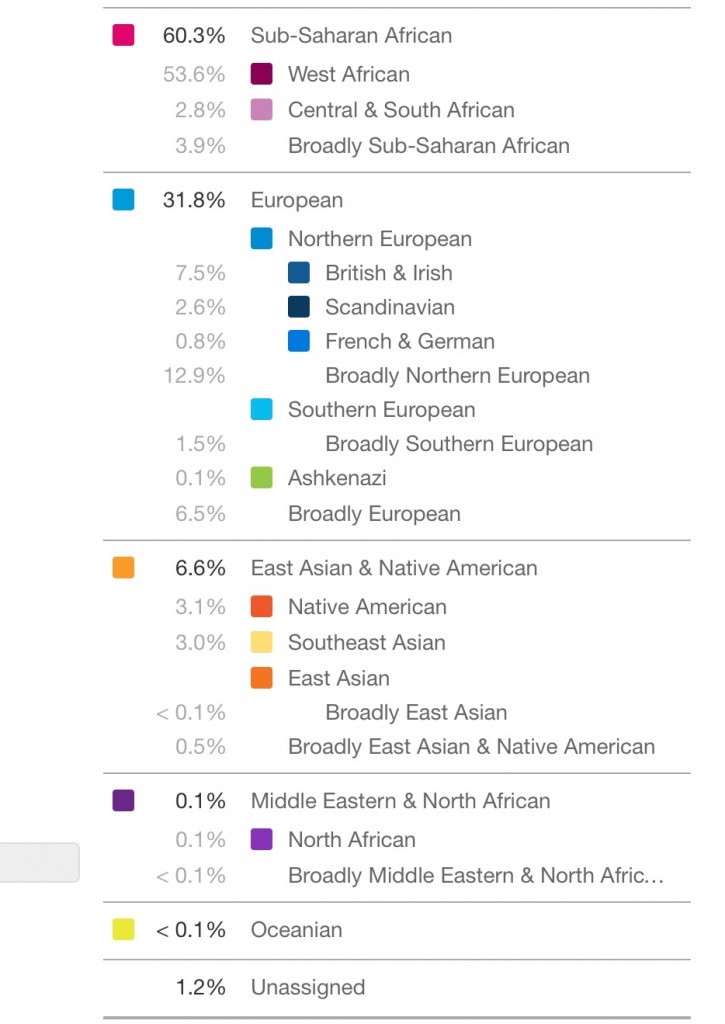Click the gray button at left edge
The image size is (725, 1024).
point(38,862)
